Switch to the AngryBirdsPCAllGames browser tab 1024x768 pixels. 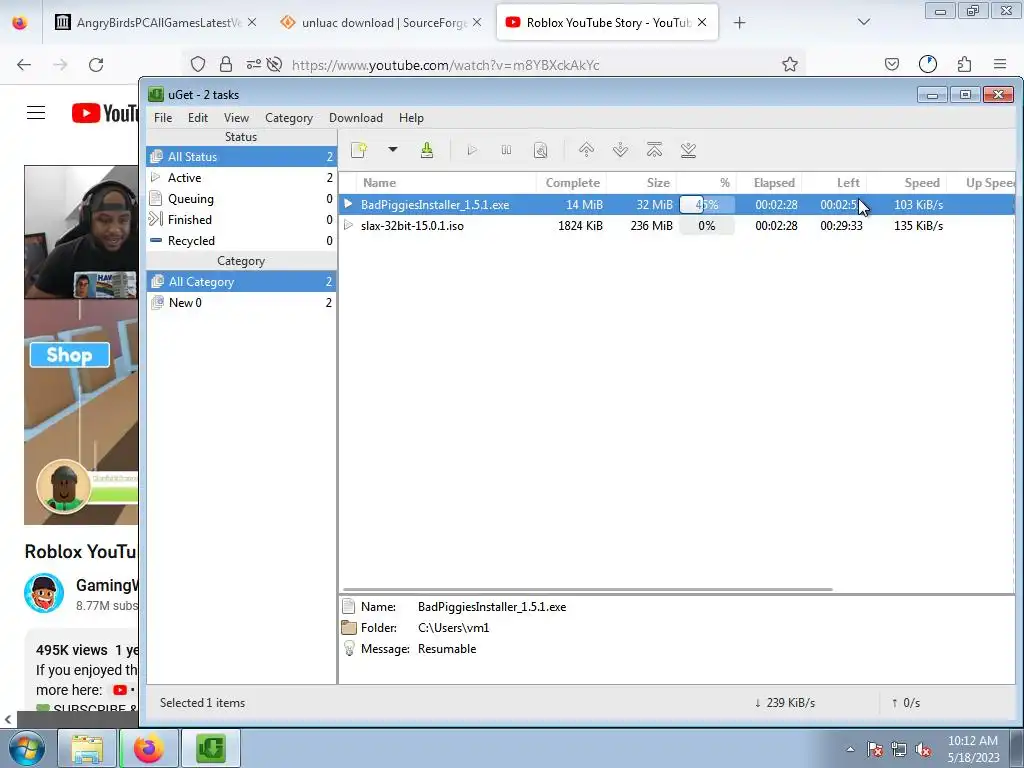pos(157,22)
